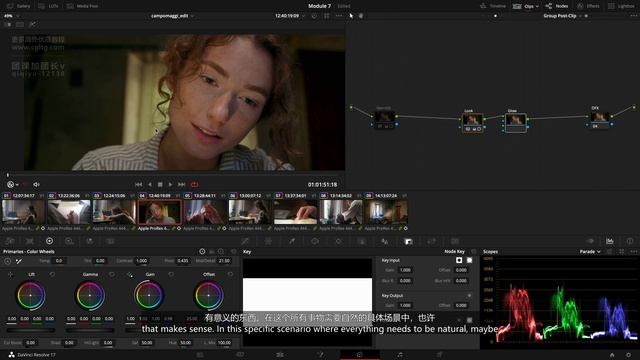Select clip 09 thumbnail in clip strip
640x360 pixels.
coord(386,212)
